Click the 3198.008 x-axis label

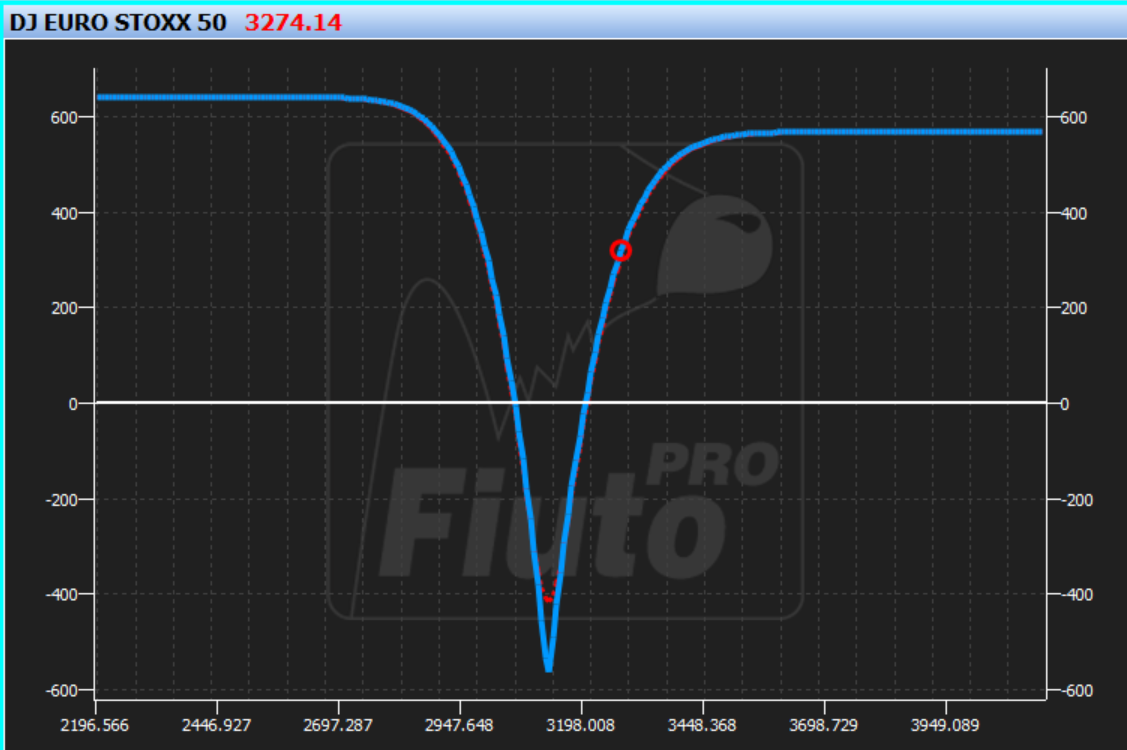(581, 725)
